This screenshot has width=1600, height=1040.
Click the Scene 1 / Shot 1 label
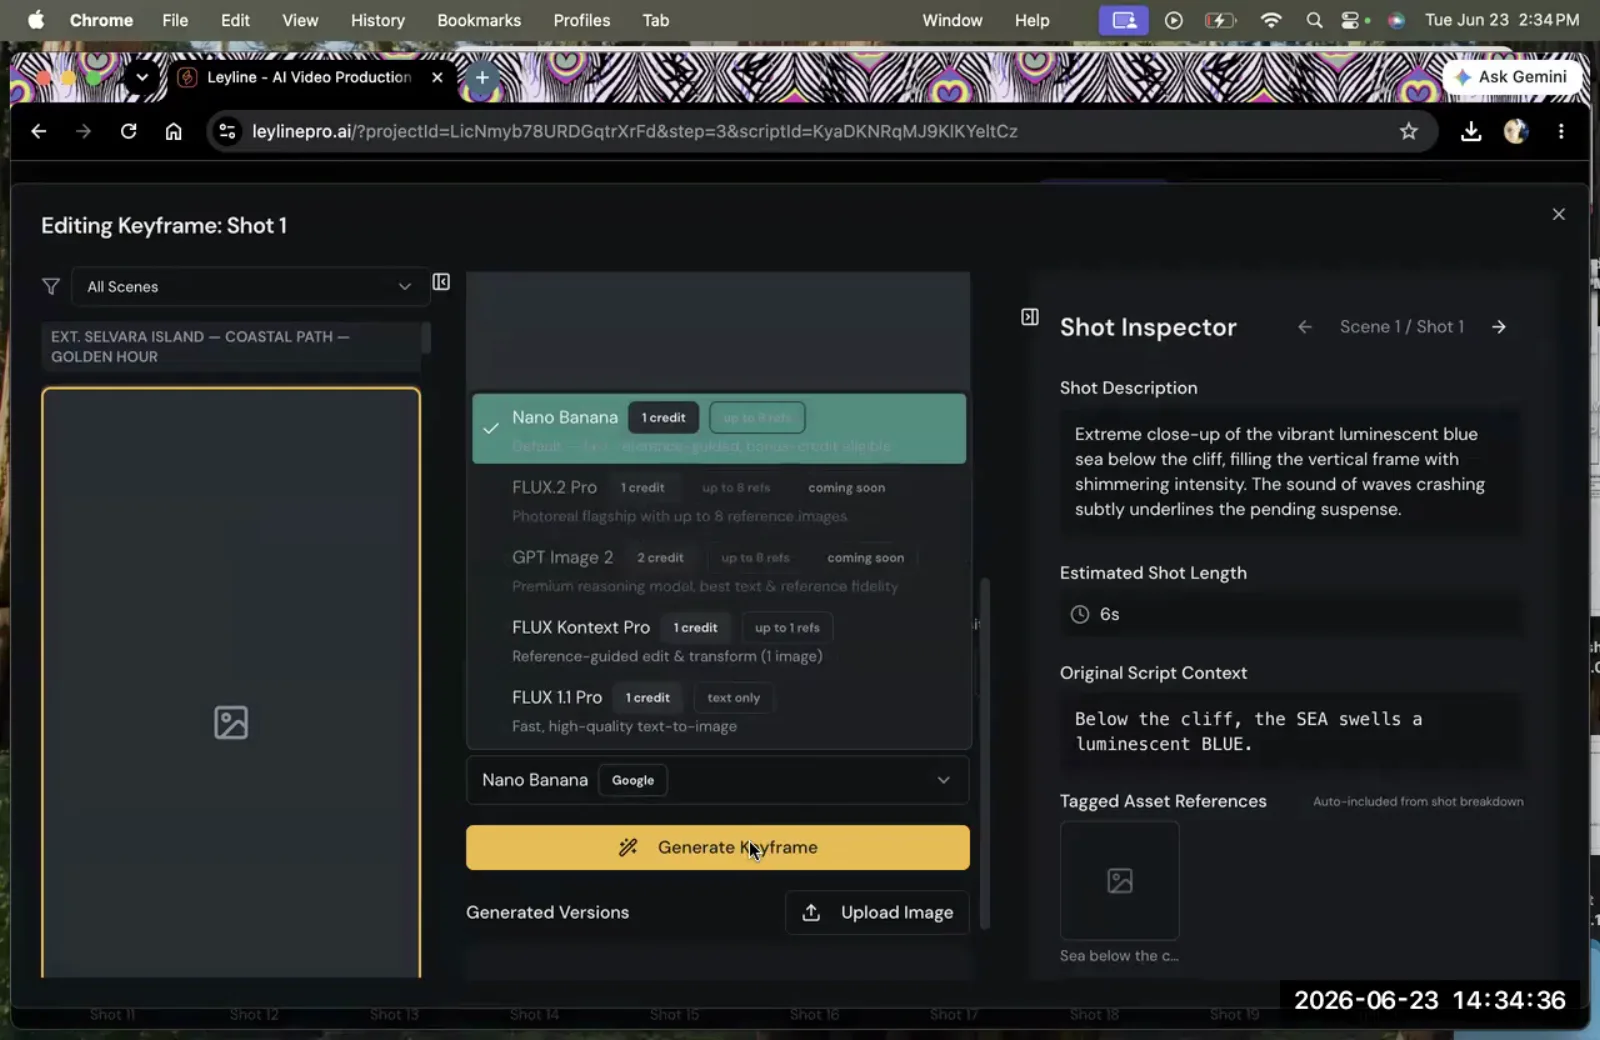[x=1402, y=327]
